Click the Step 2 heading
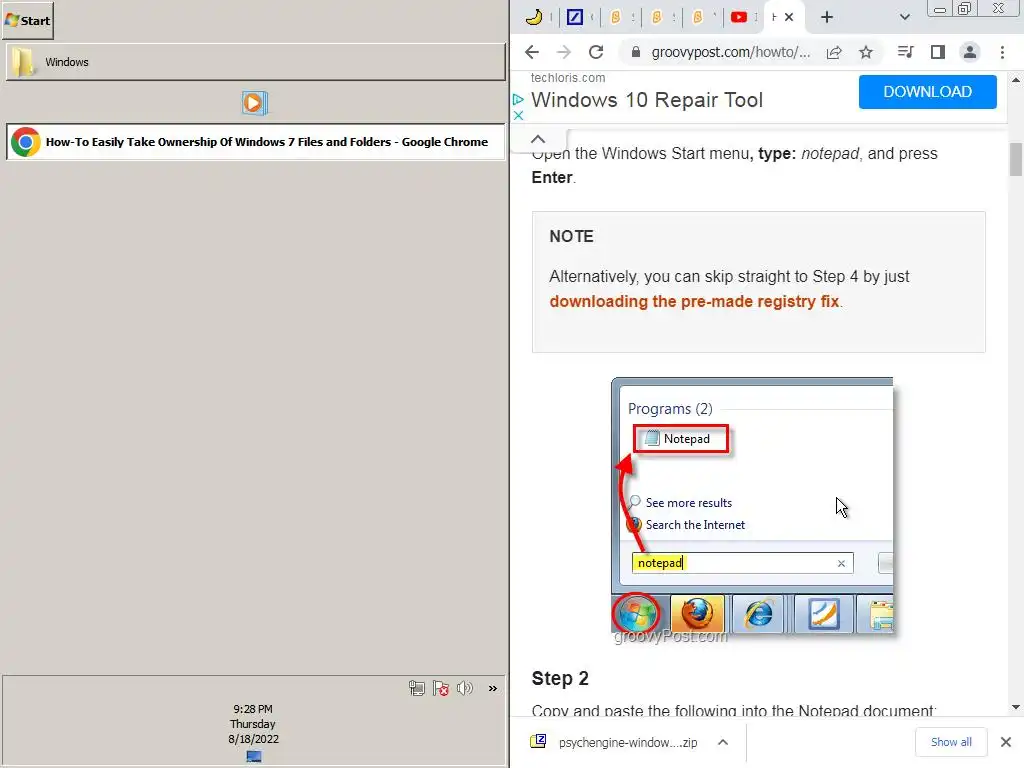 (560, 679)
